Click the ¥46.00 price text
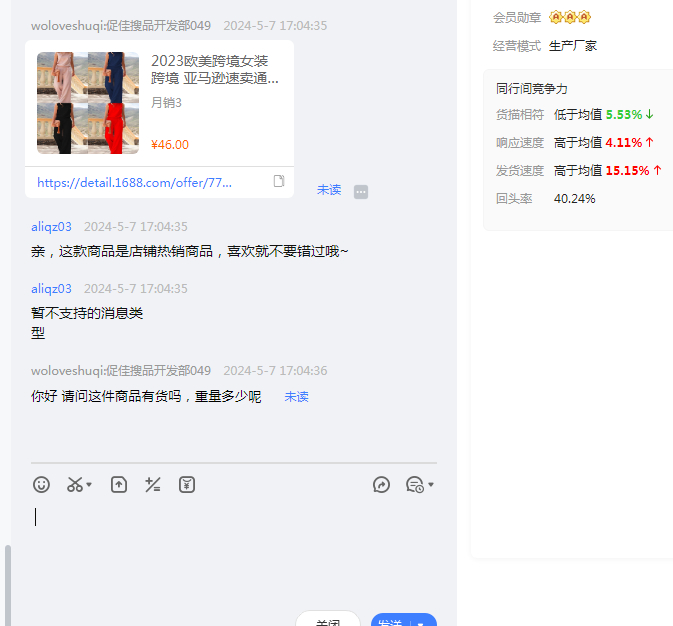 coord(170,145)
